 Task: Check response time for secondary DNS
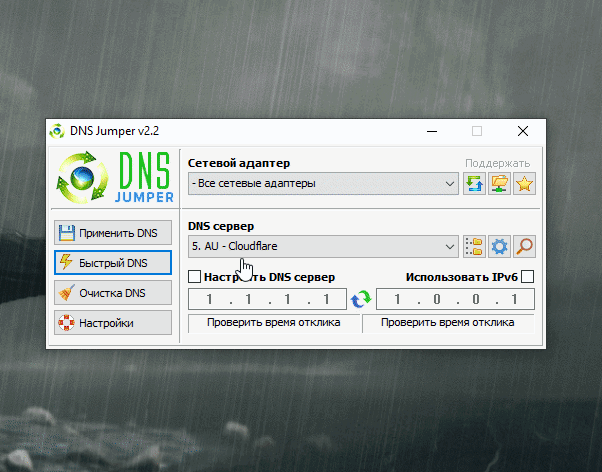(448, 323)
